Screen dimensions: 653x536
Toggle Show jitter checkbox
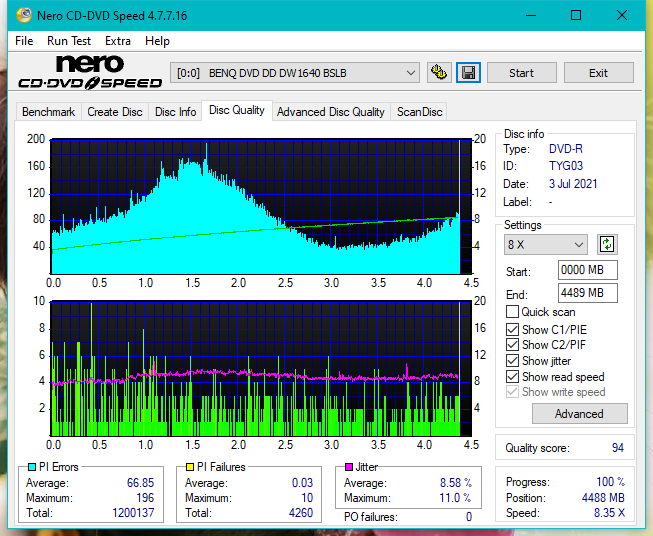point(512,360)
